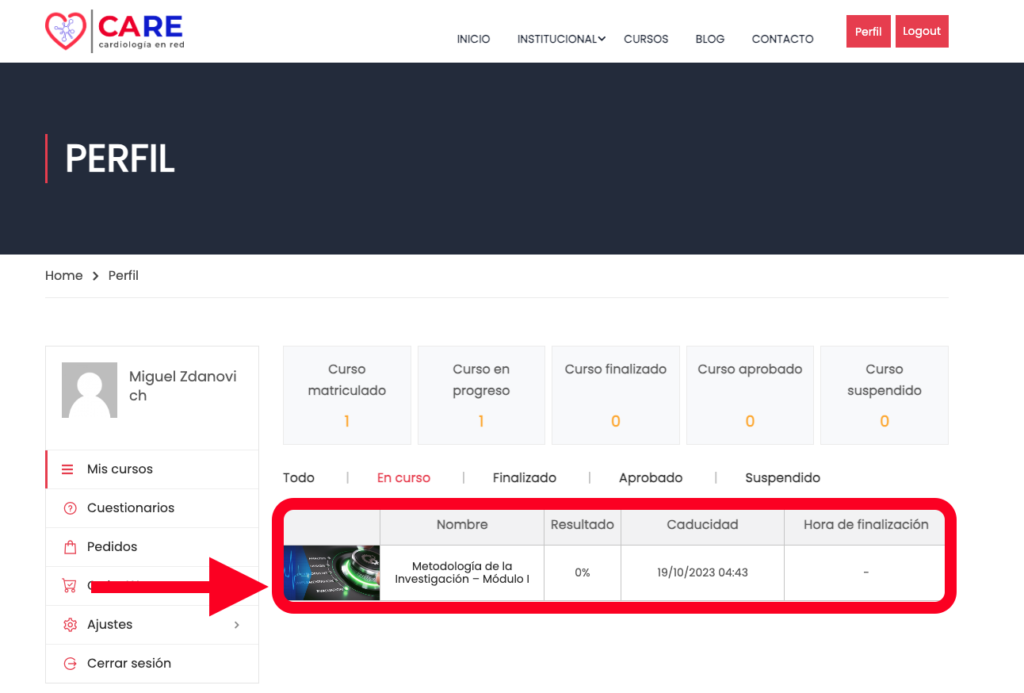Image resolution: width=1024 pixels, height=693 pixels.
Task: Open the Cursos menu item
Action: pyautogui.click(x=645, y=39)
